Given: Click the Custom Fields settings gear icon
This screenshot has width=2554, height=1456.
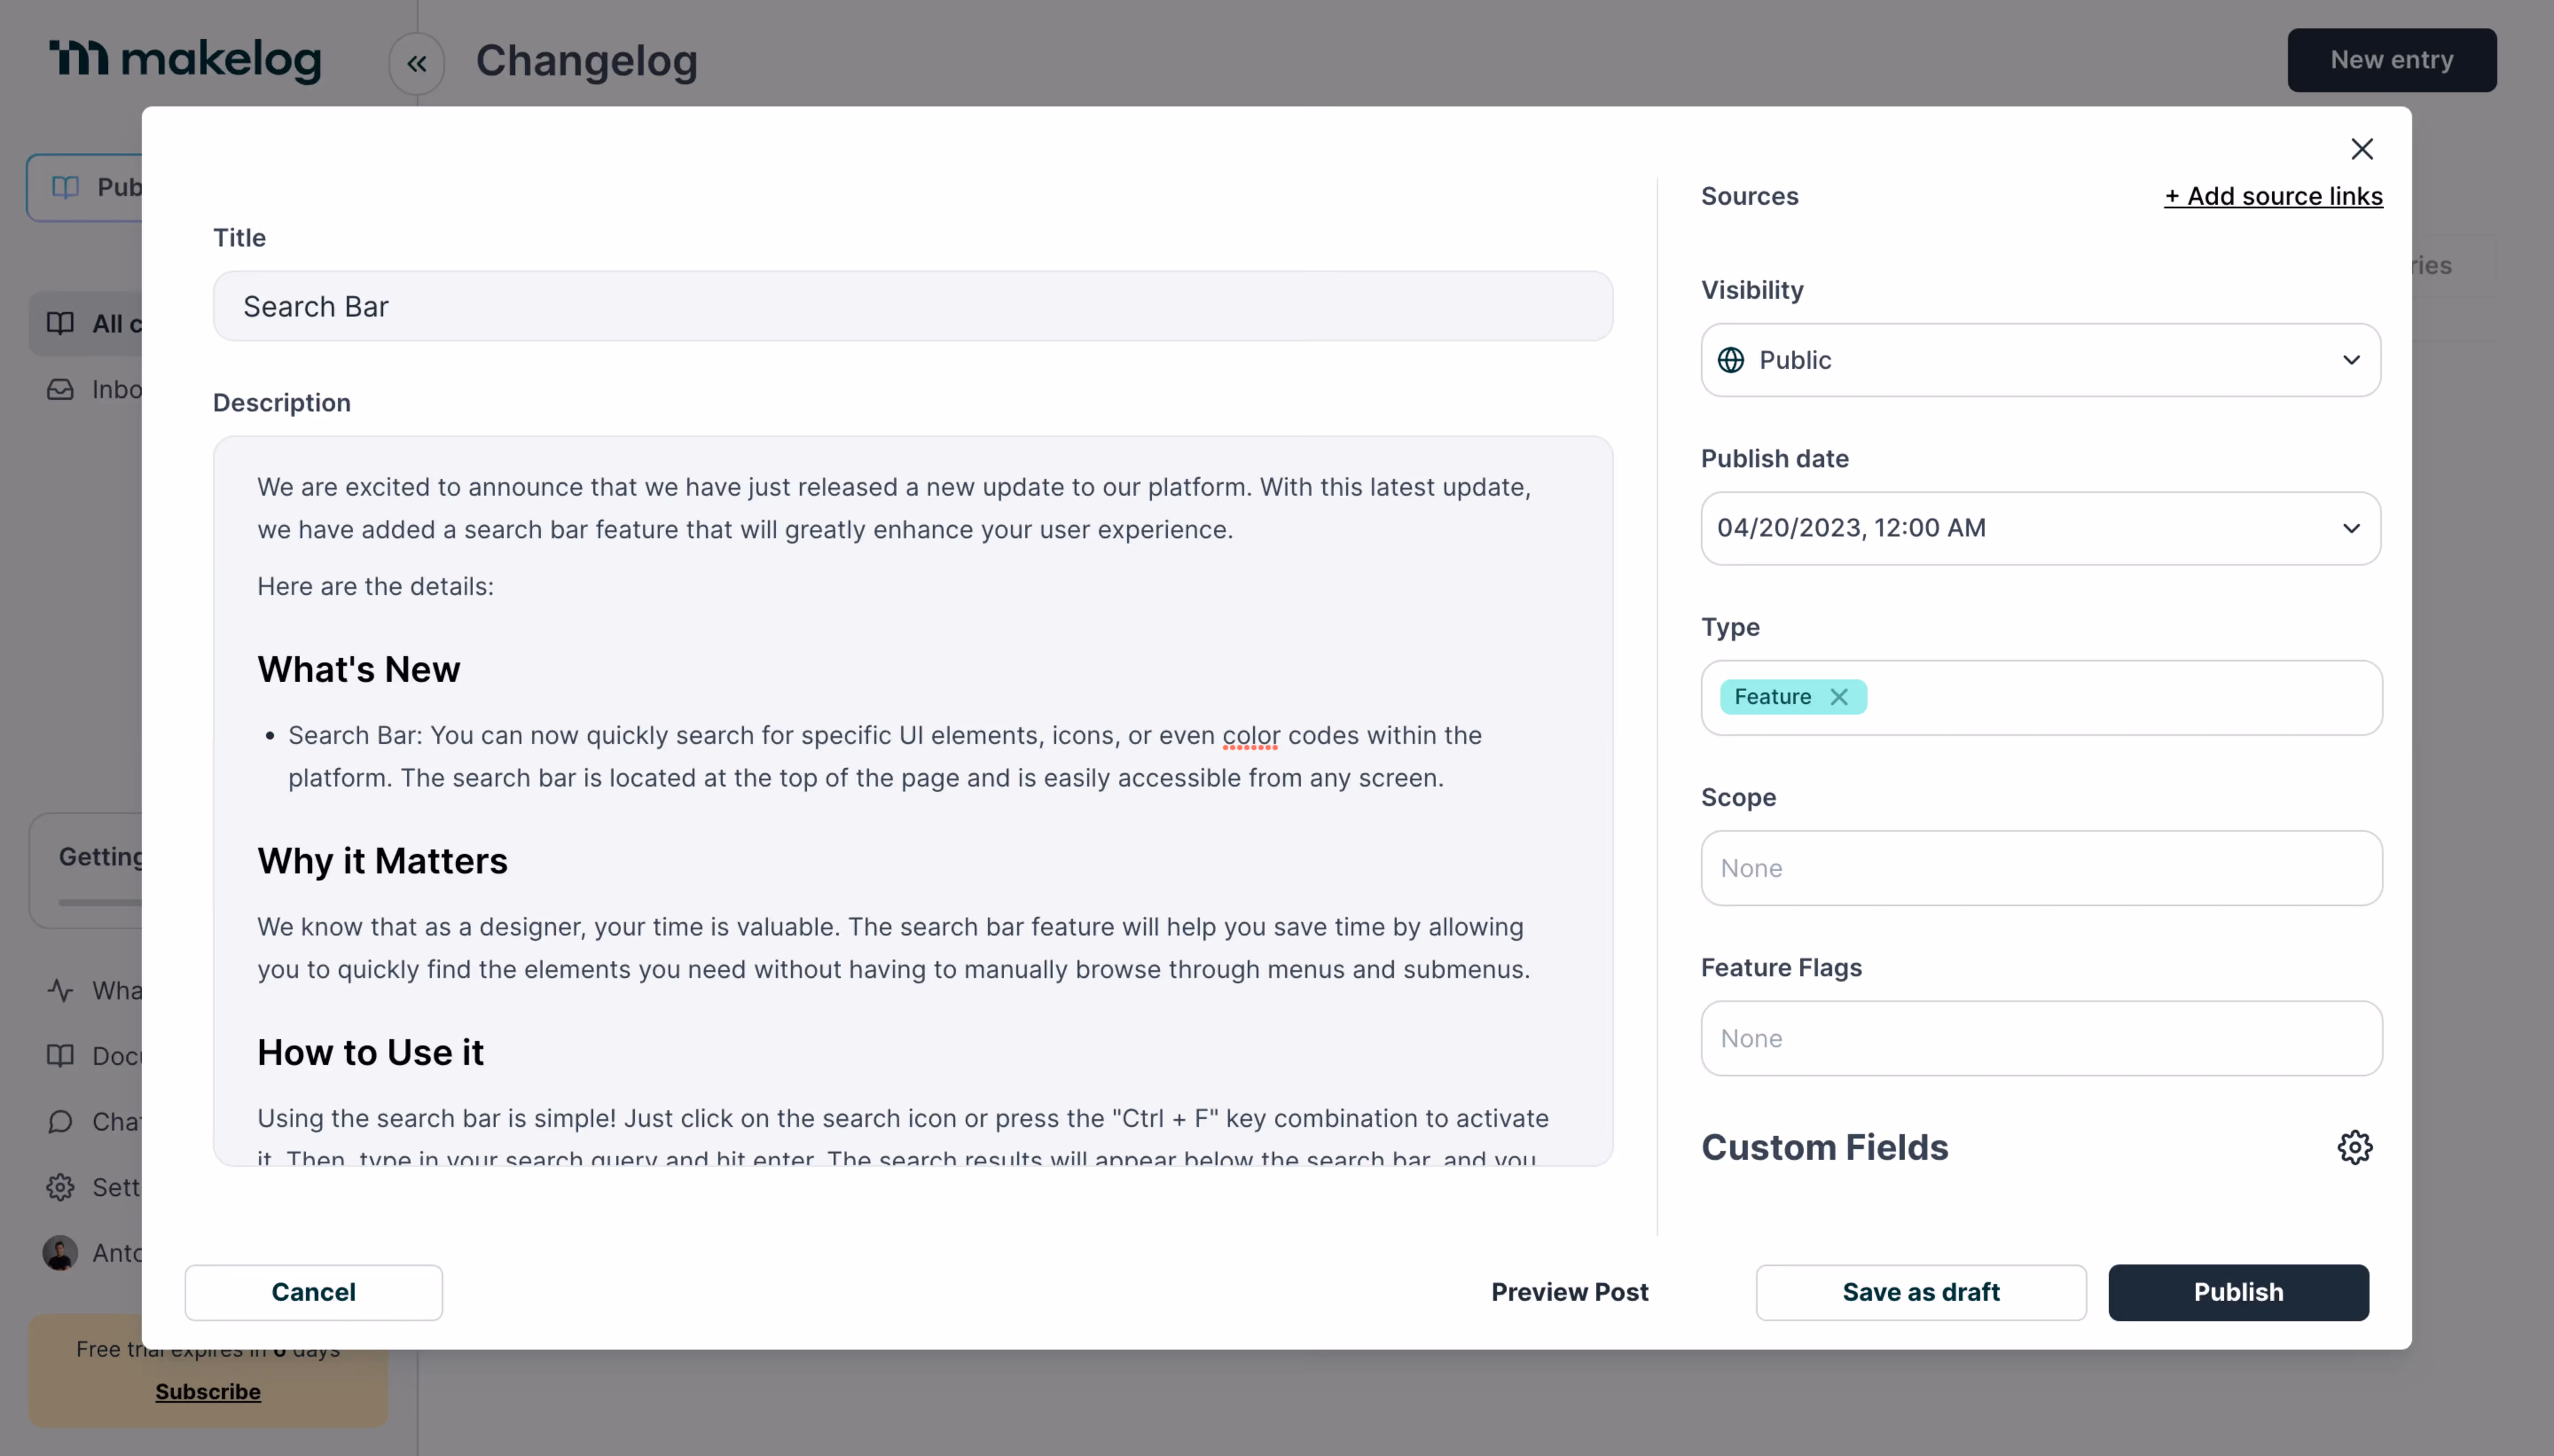Looking at the screenshot, I should pos(2354,1146).
